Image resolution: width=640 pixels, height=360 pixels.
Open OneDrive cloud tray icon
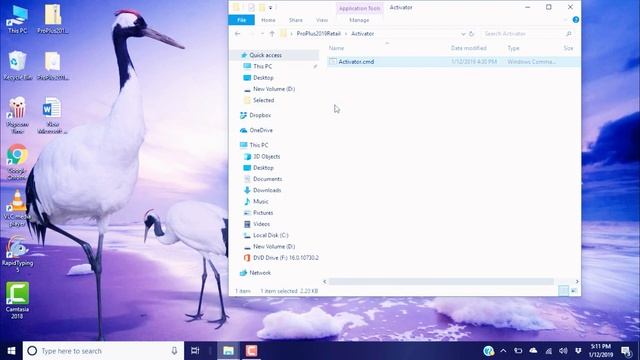pos(533,351)
